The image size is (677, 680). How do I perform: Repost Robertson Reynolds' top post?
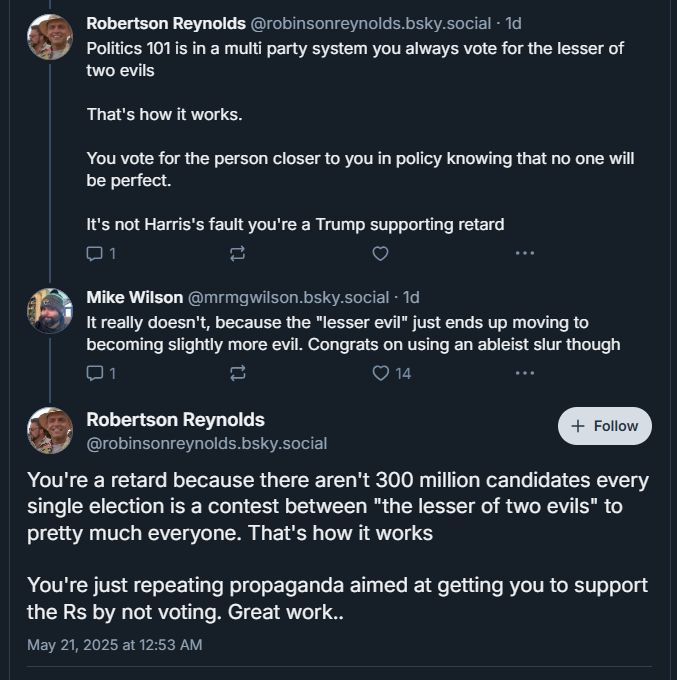237,254
